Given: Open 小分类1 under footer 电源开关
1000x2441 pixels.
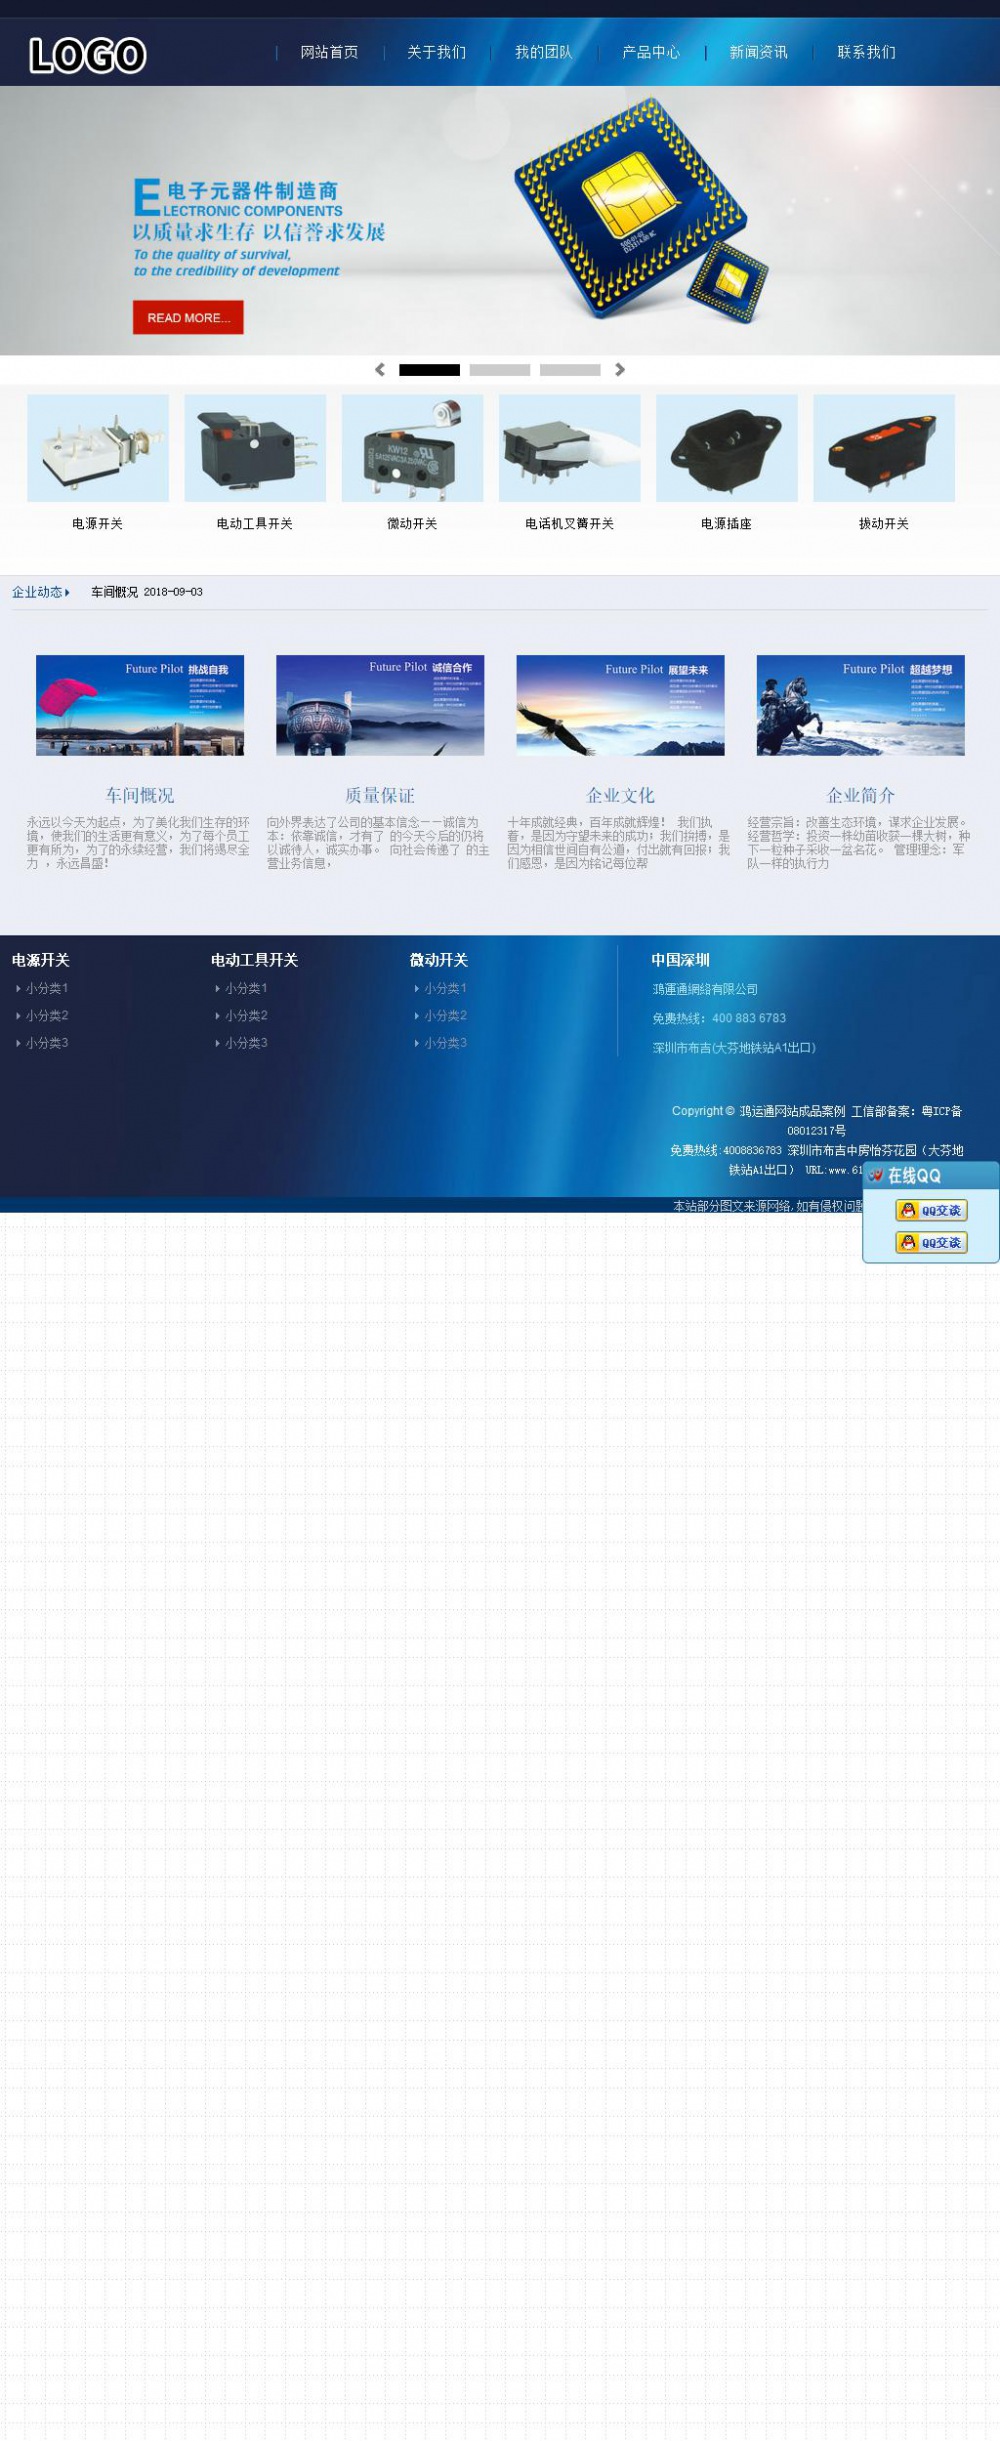Looking at the screenshot, I should [x=47, y=988].
